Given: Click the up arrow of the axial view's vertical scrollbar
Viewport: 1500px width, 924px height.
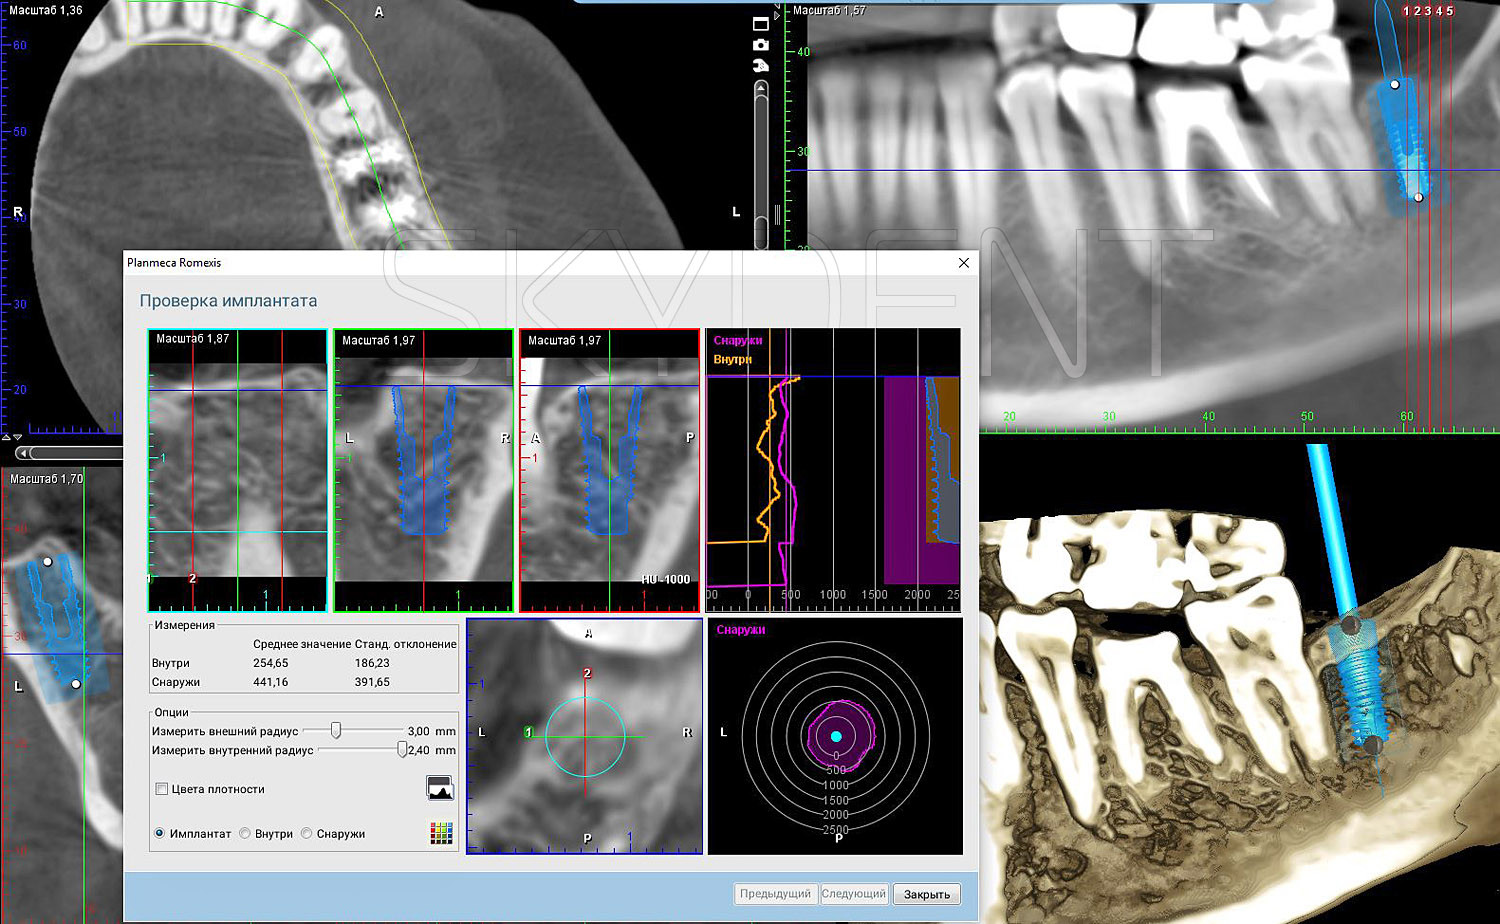Looking at the screenshot, I should pos(761,89).
